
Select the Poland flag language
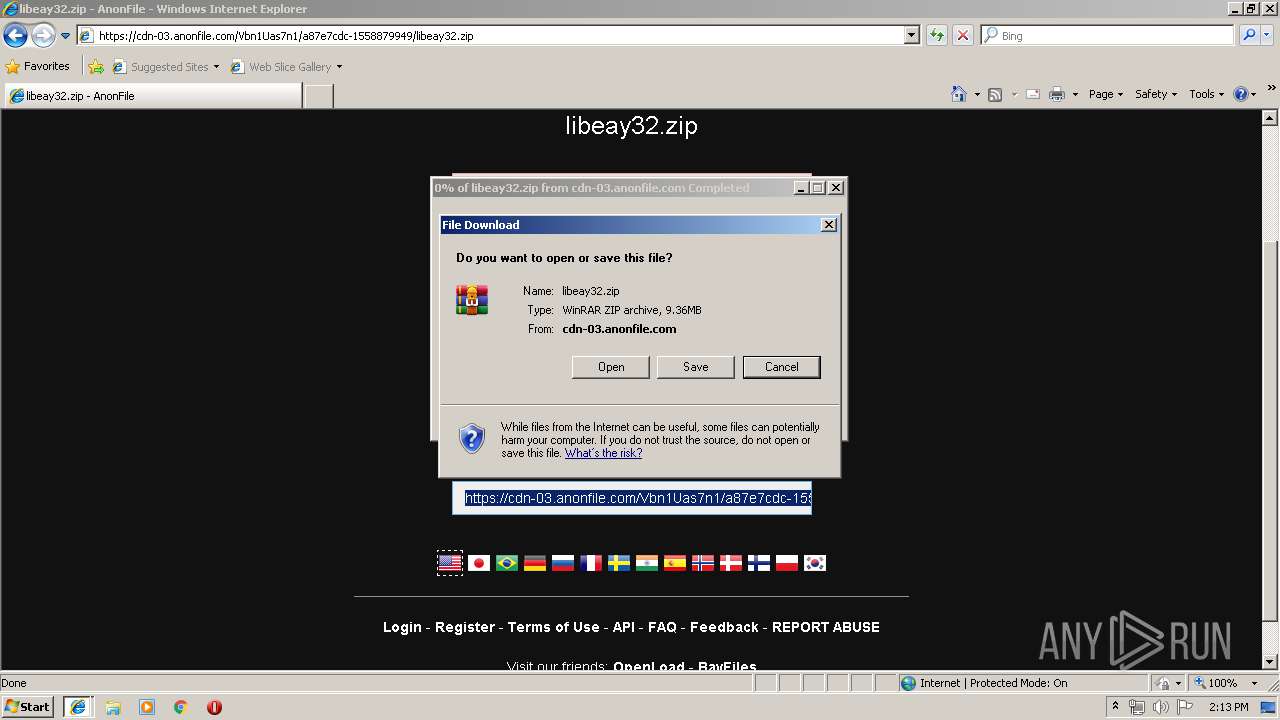coord(787,563)
